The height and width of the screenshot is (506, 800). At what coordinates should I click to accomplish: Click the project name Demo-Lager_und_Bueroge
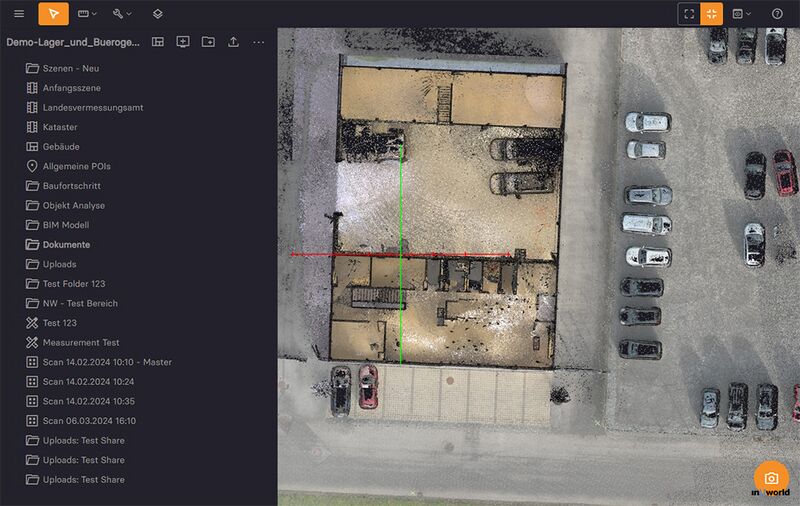point(72,43)
